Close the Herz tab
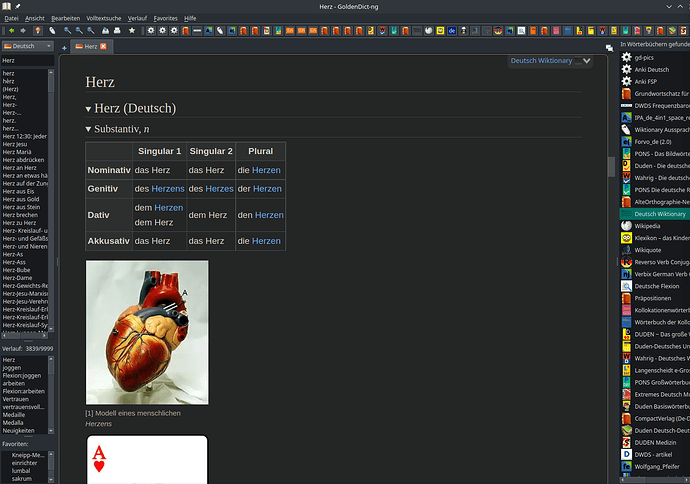The width and height of the screenshot is (690, 484). click(x=103, y=46)
